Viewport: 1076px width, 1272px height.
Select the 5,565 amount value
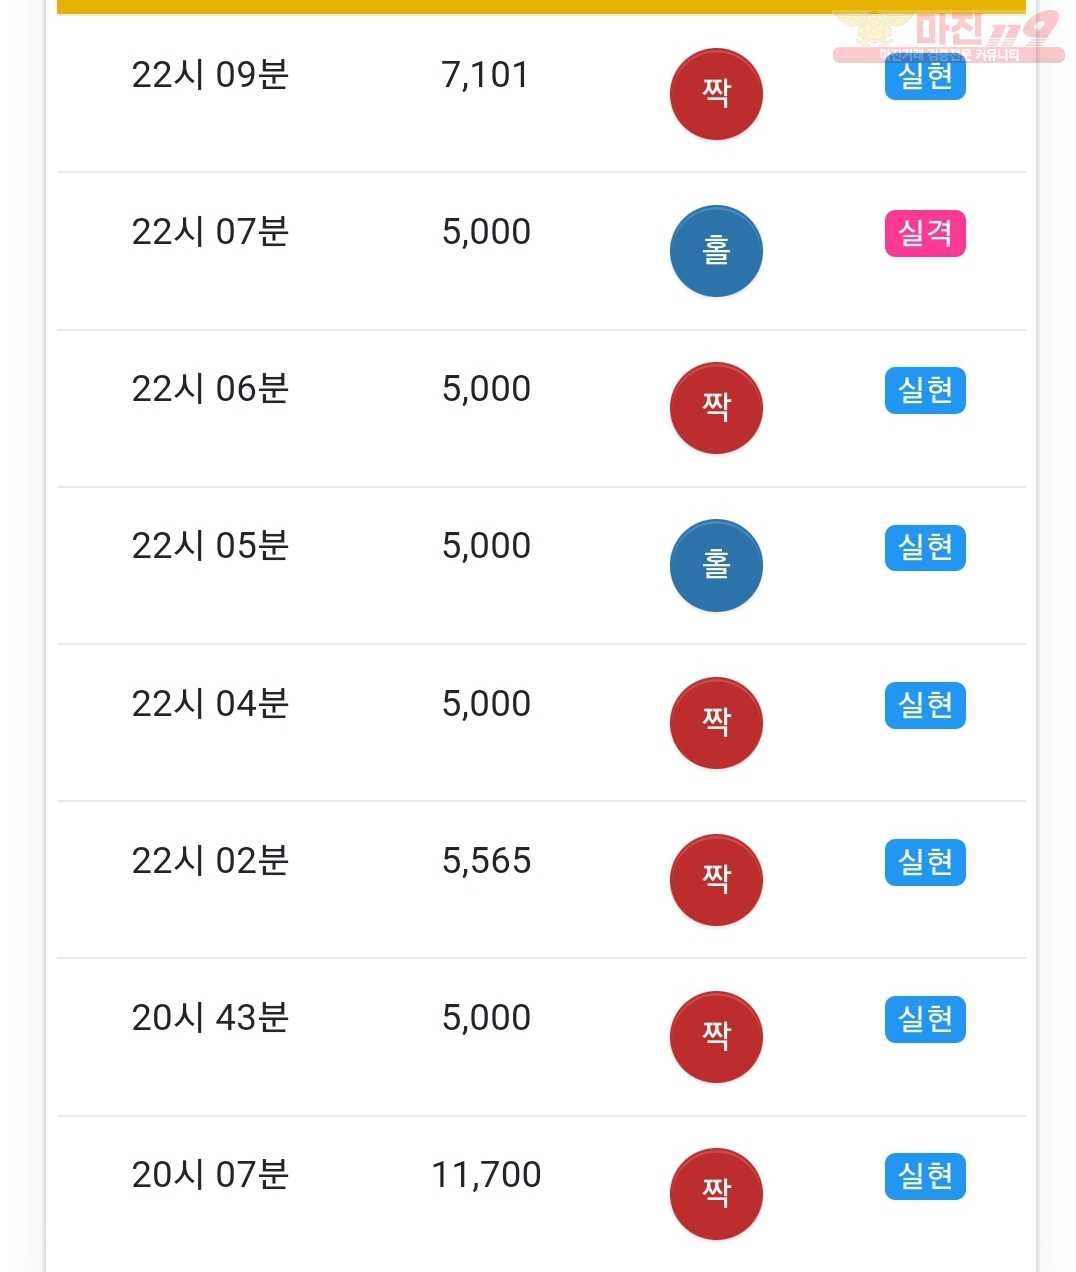pos(486,861)
